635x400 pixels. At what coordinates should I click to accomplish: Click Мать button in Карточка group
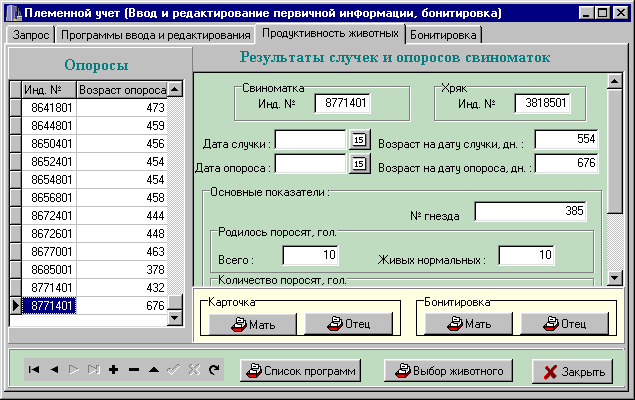[253, 324]
